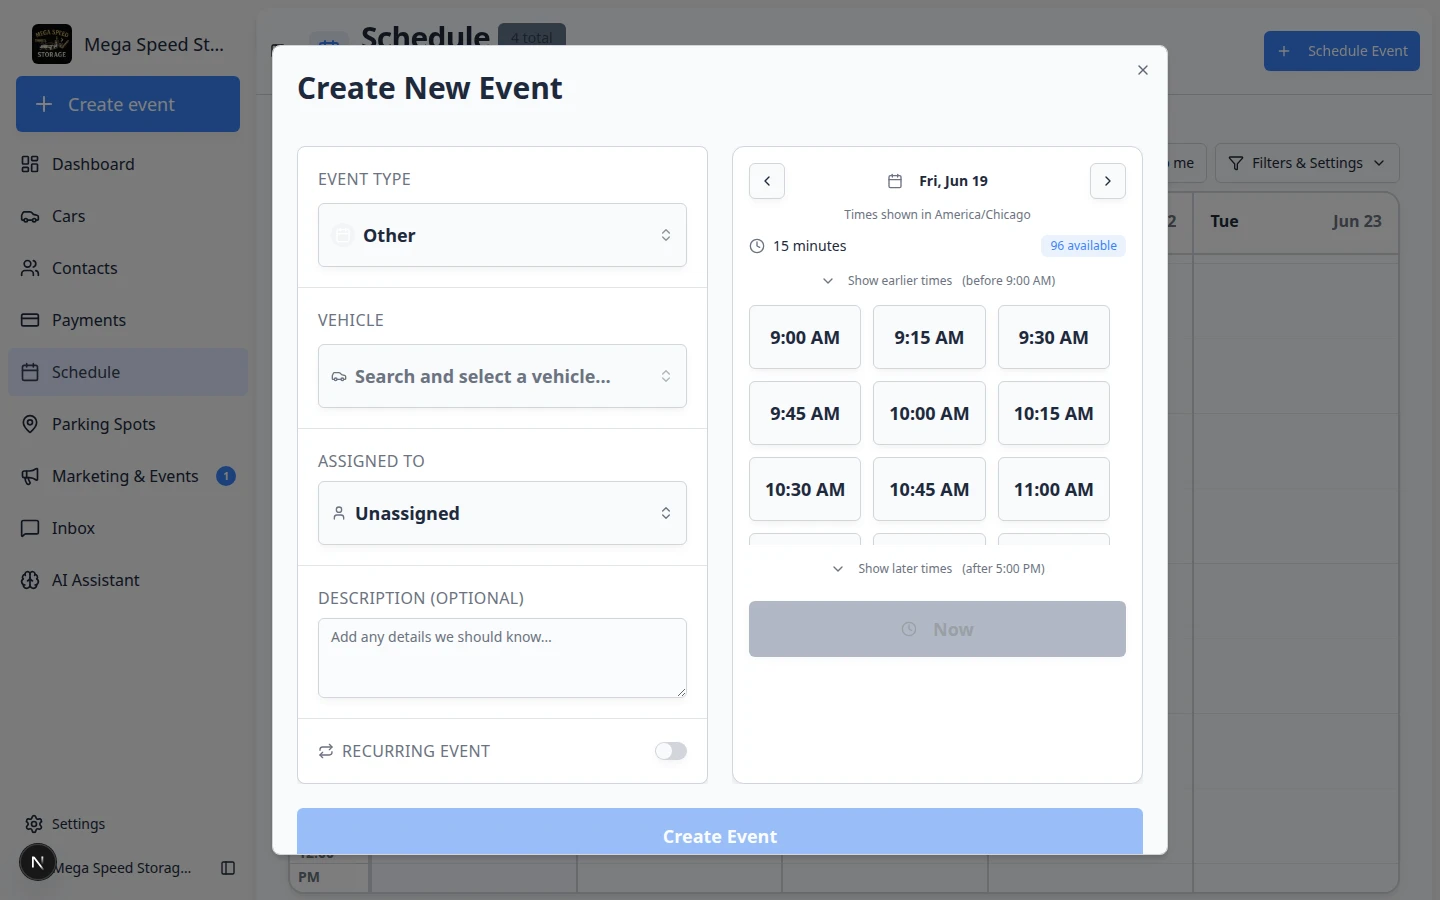Click the Mega Speed Storage logo icon
This screenshot has width=1440, height=900.
coord(52,44)
